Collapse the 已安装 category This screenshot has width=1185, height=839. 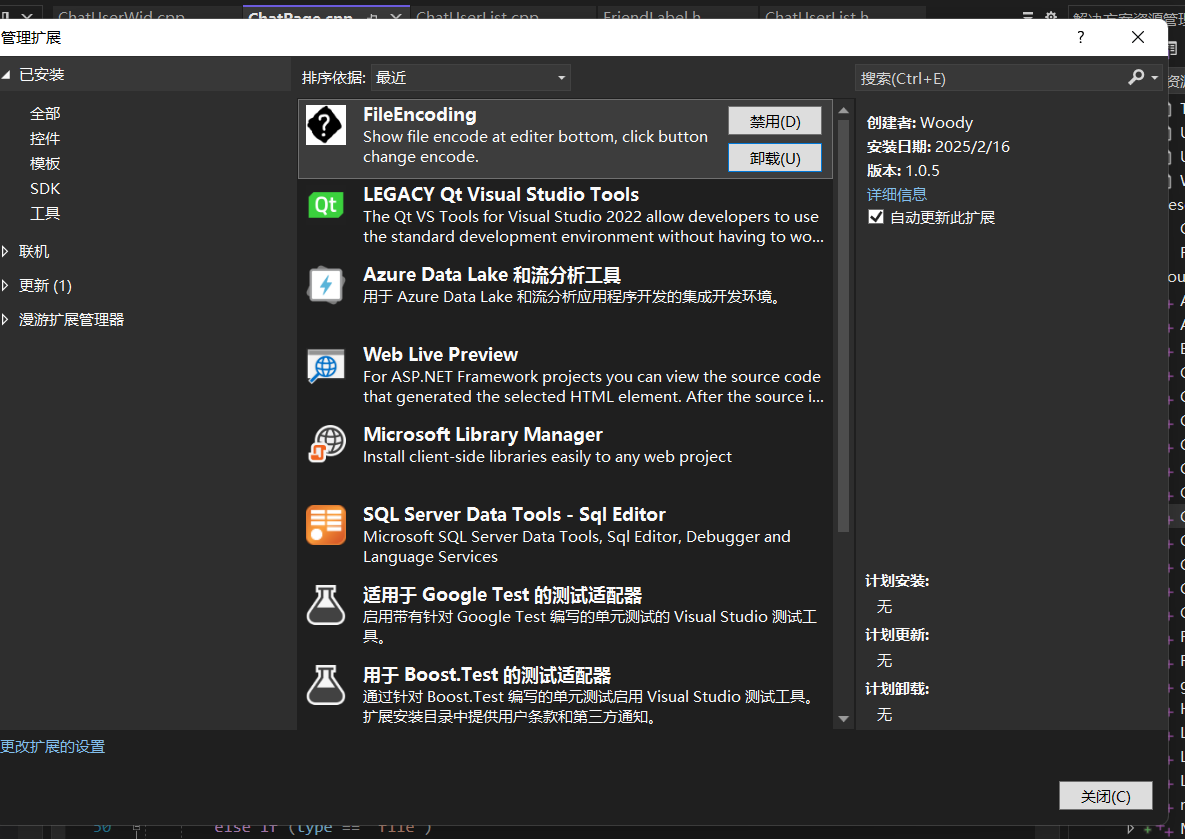pyautogui.click(x=6, y=75)
